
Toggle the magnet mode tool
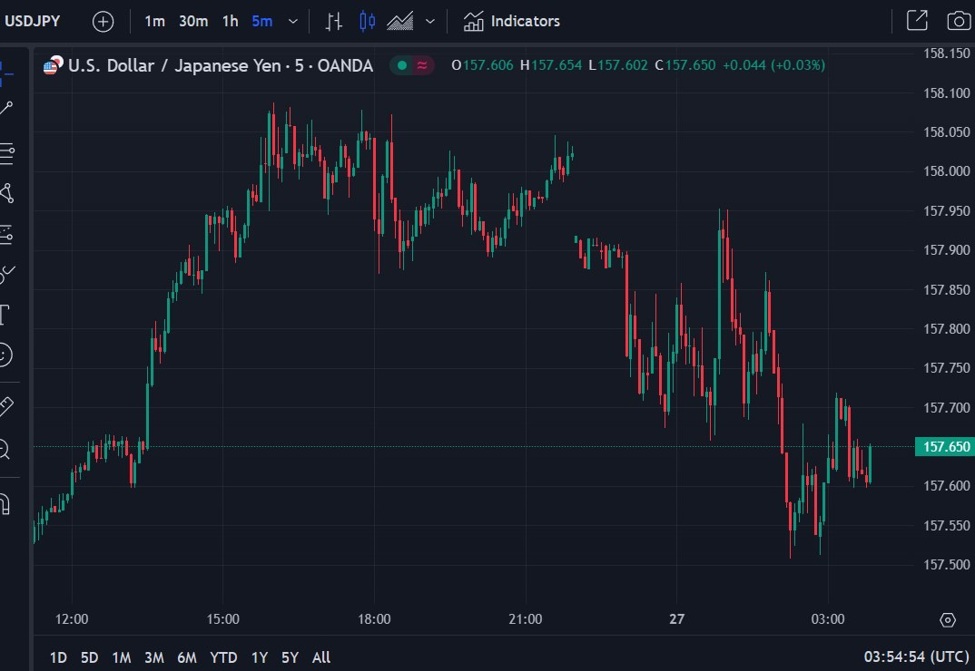(5, 504)
